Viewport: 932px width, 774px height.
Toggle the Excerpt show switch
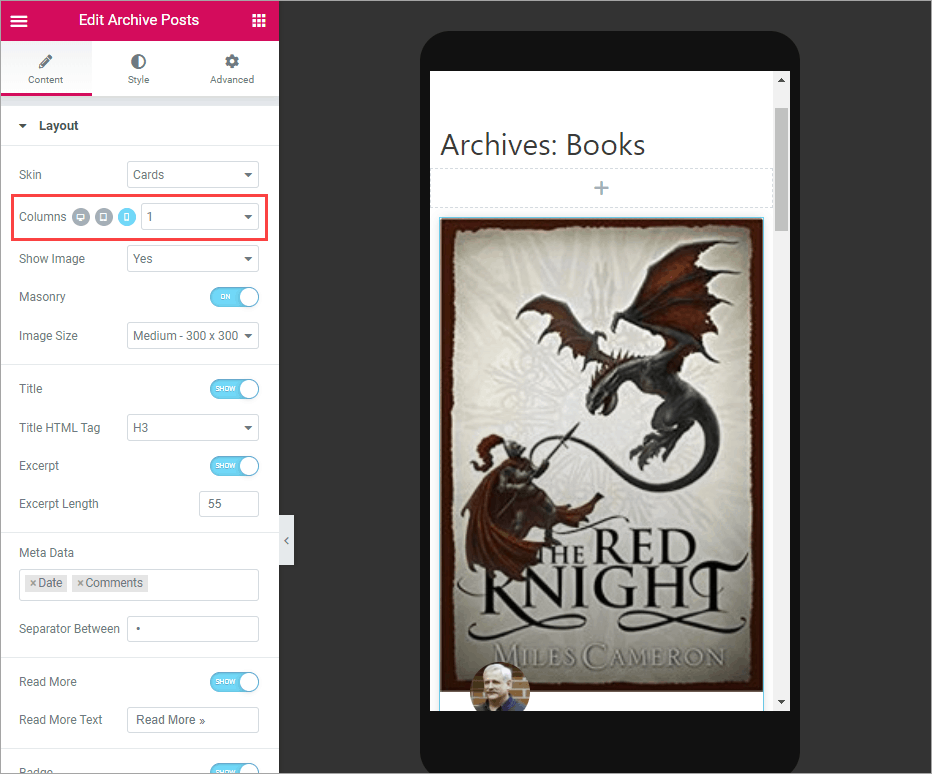click(x=234, y=465)
